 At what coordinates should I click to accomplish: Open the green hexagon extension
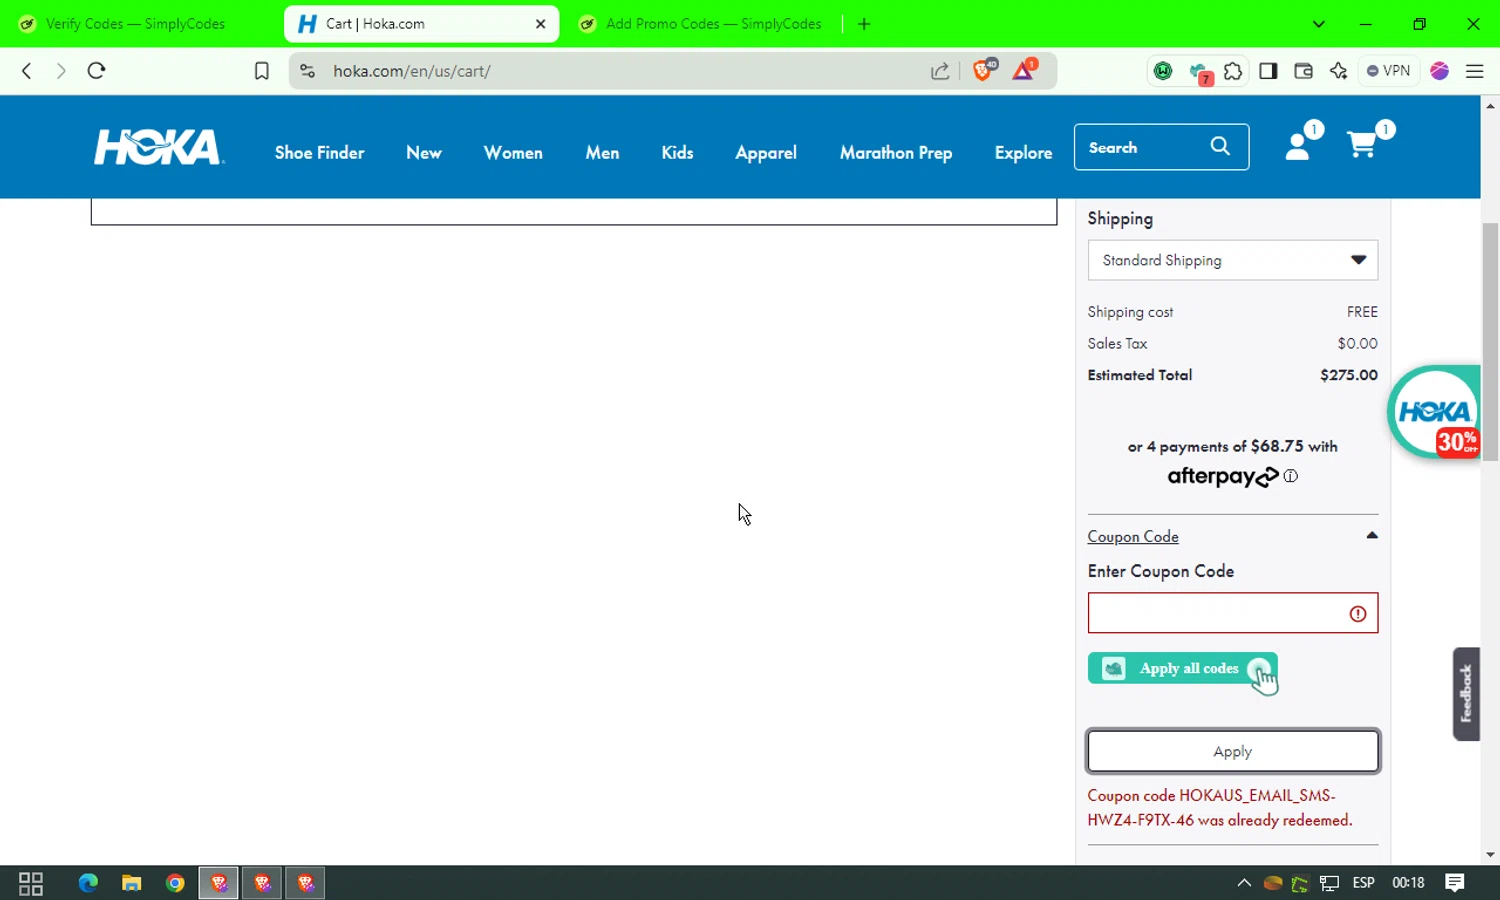click(1163, 71)
